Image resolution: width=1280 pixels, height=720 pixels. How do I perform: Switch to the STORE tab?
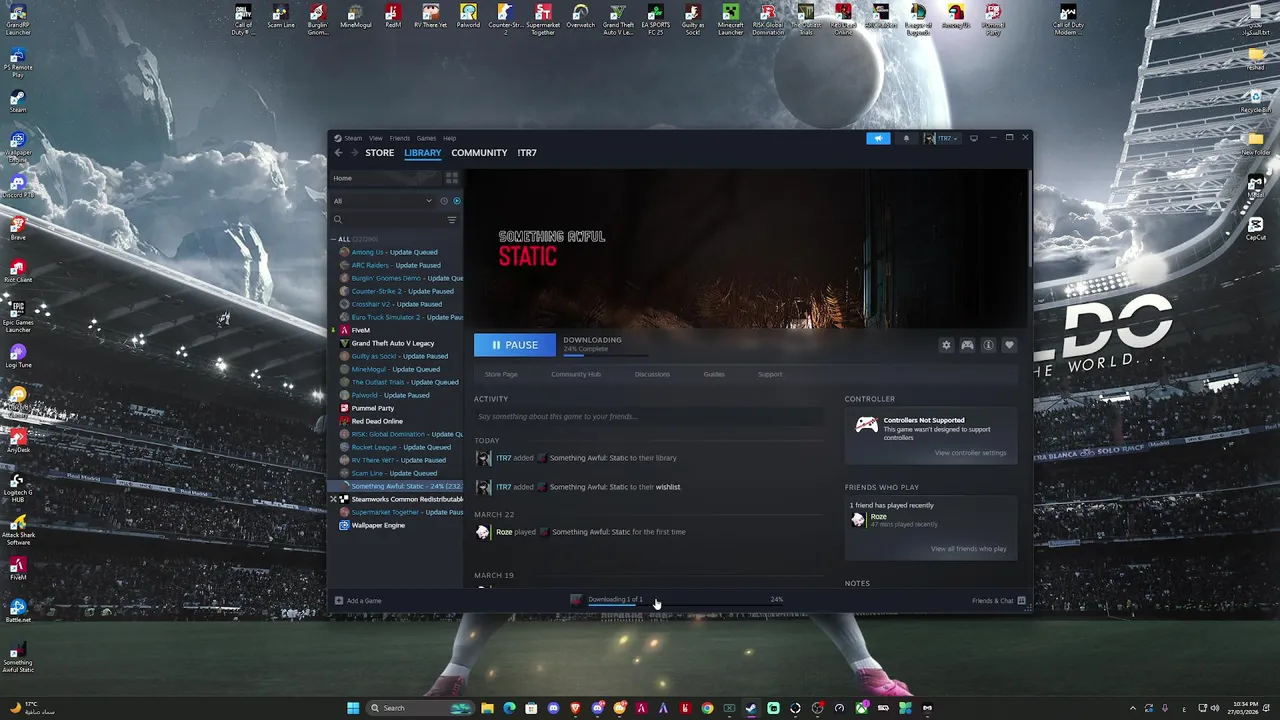tap(379, 153)
